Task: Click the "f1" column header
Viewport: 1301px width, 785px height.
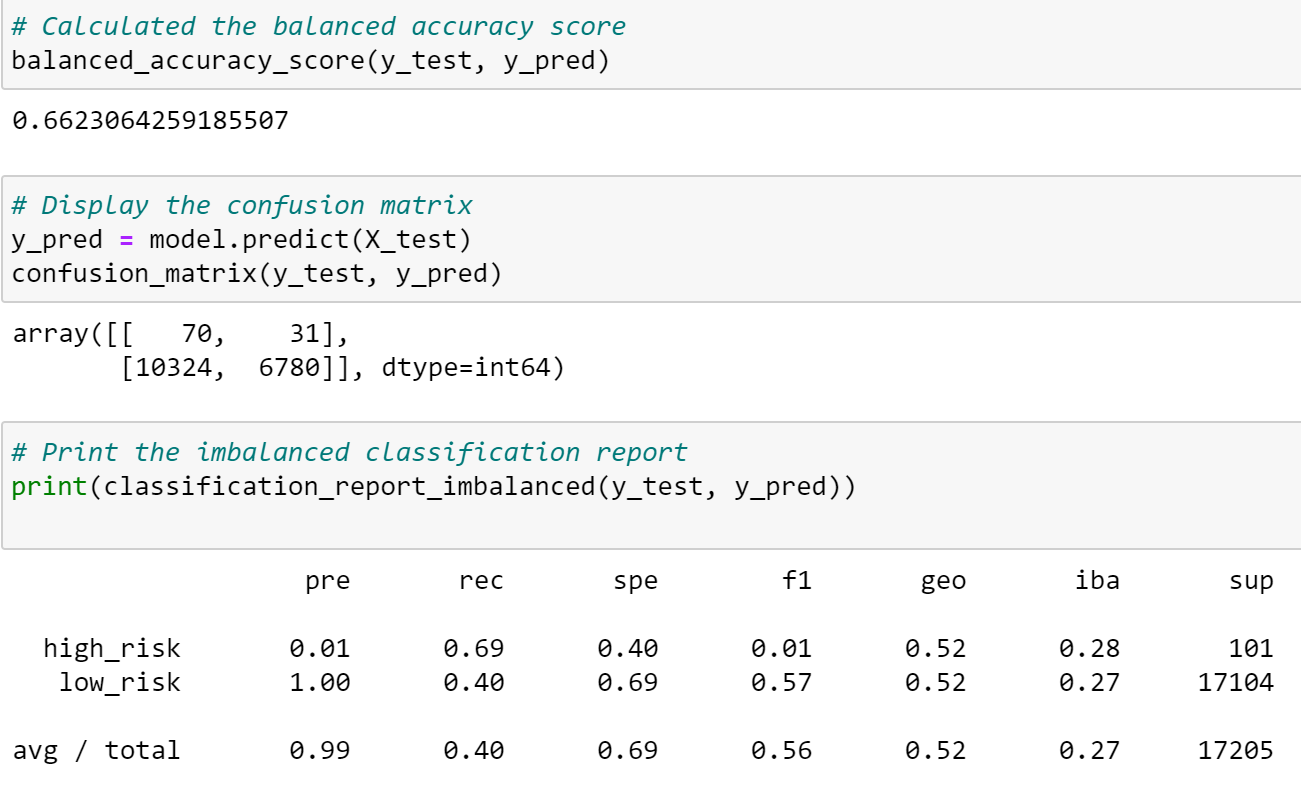Action: click(x=796, y=581)
